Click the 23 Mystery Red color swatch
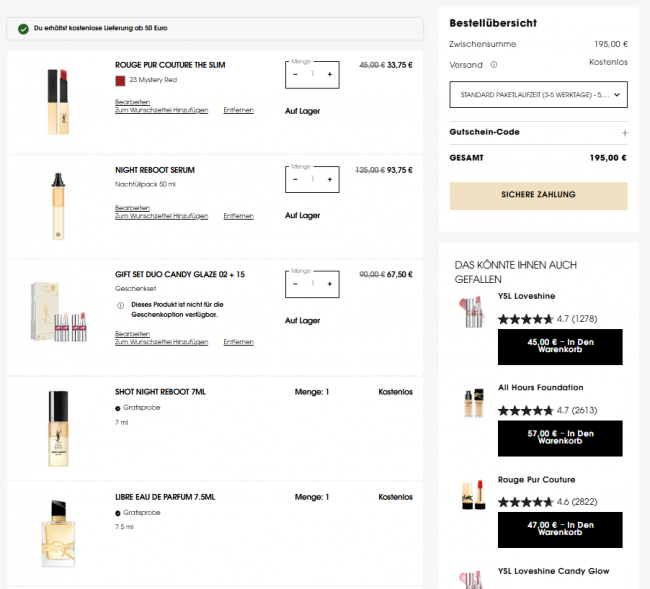The image size is (650, 589). click(x=120, y=80)
